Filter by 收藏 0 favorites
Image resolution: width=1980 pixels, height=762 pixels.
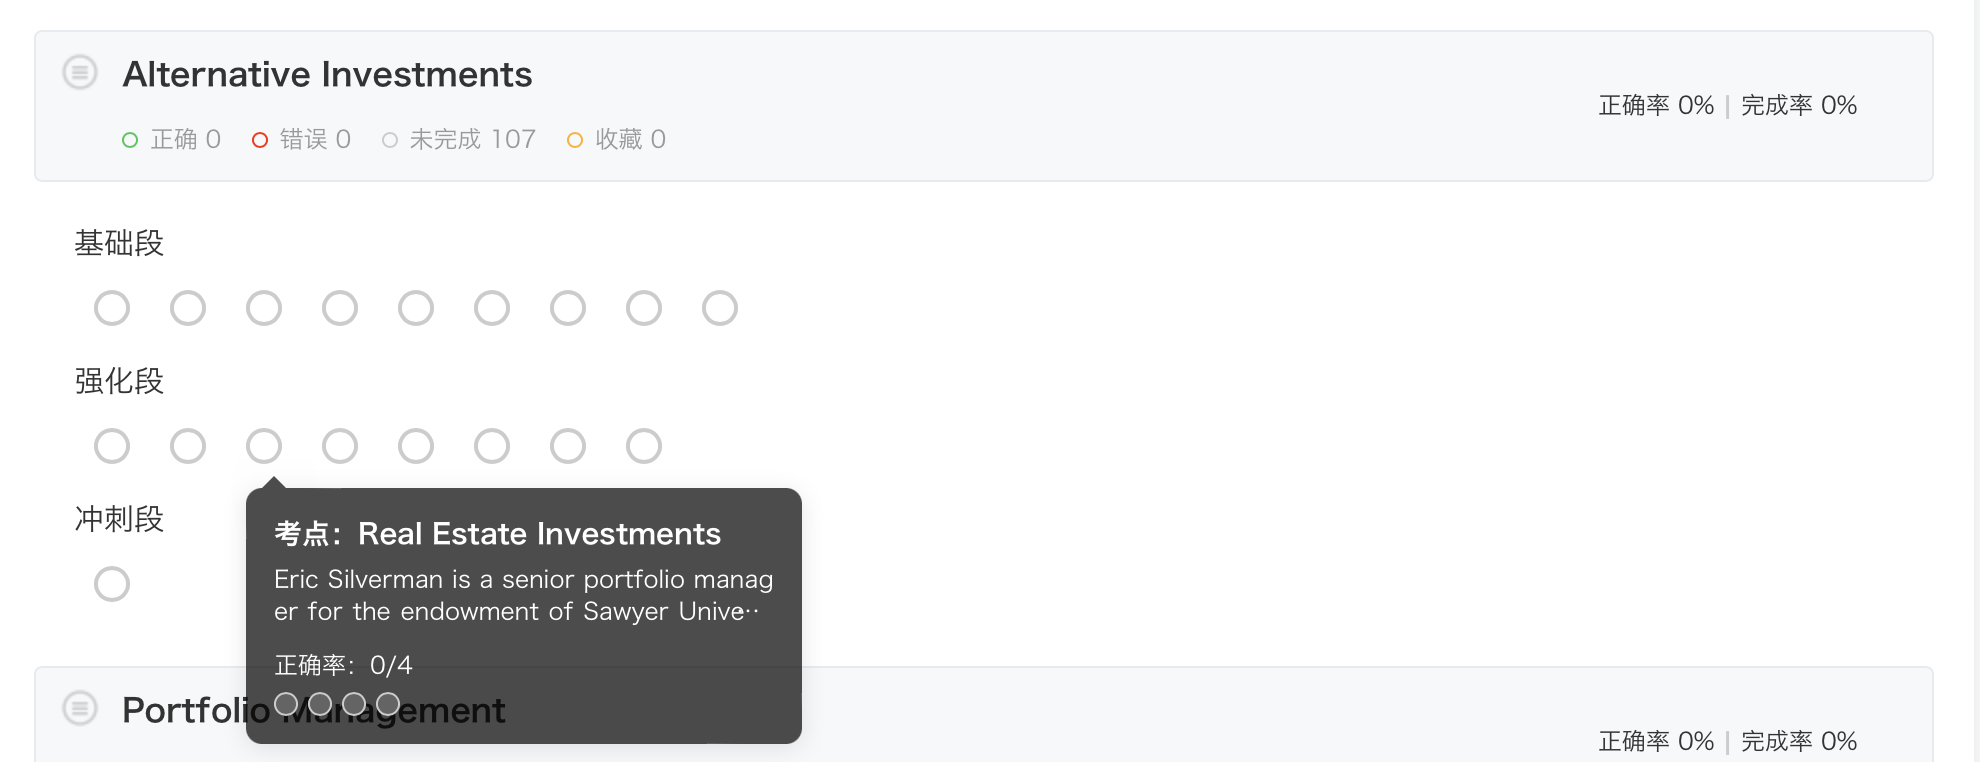616,139
